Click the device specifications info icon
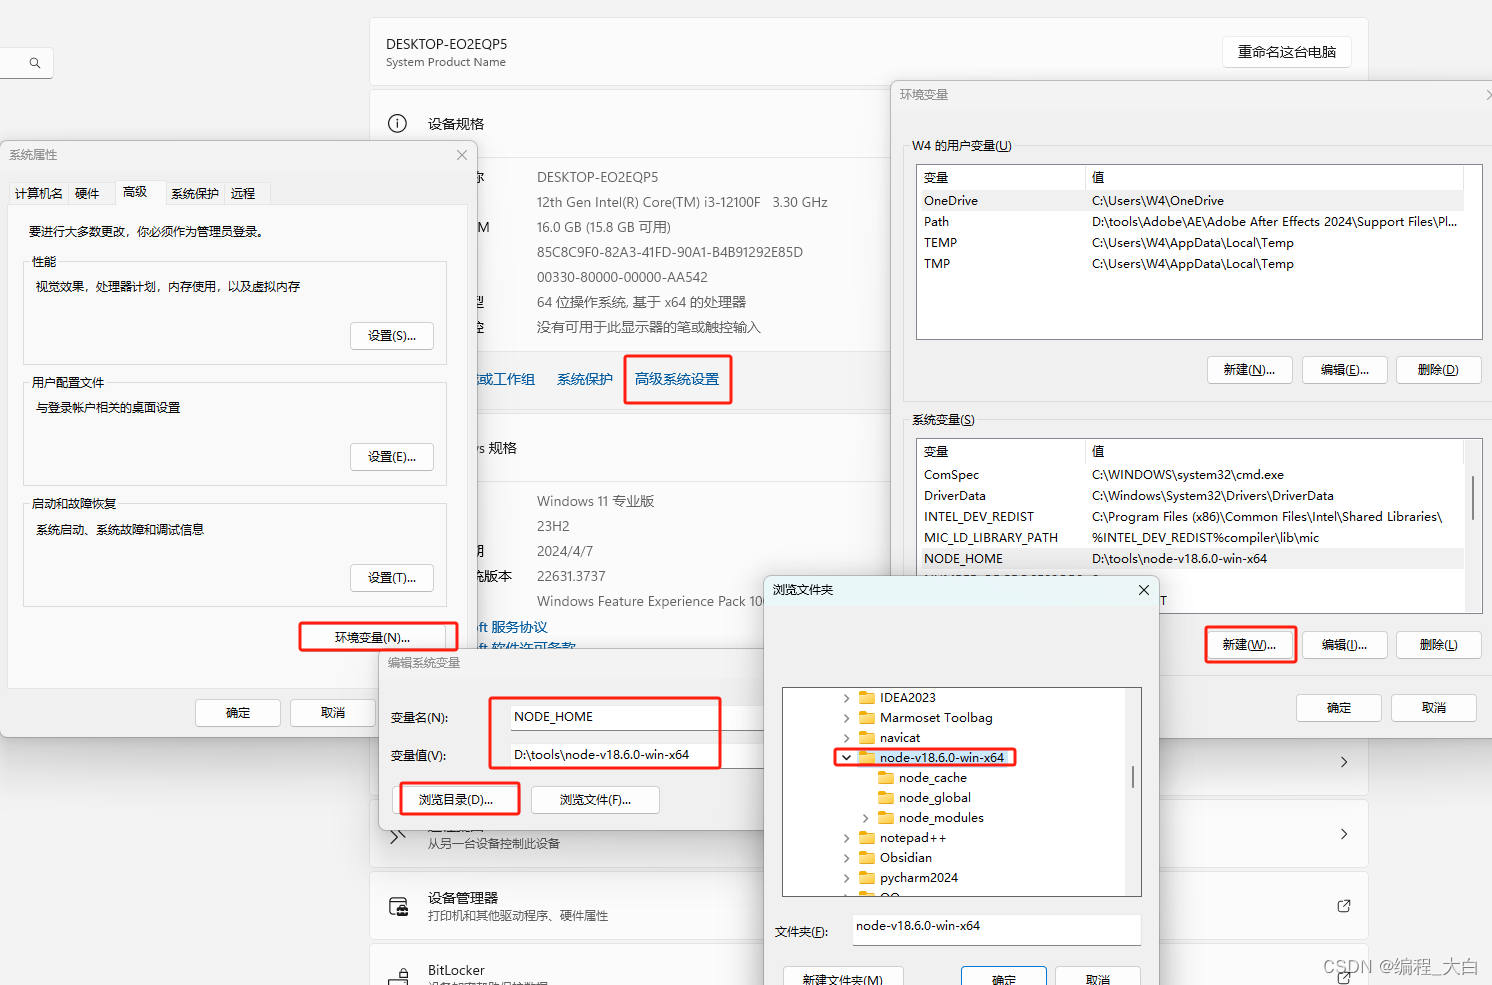This screenshot has width=1492, height=985. click(397, 123)
